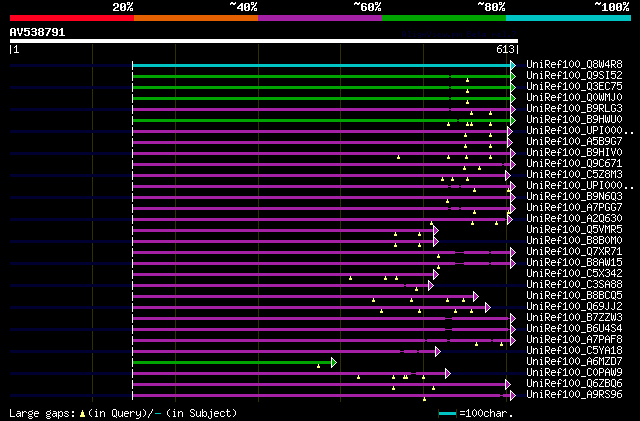Screen dimensions: 640x421
Task: Click the UniRef100_Q8W4R8 hit label
Action: (x=574, y=65)
